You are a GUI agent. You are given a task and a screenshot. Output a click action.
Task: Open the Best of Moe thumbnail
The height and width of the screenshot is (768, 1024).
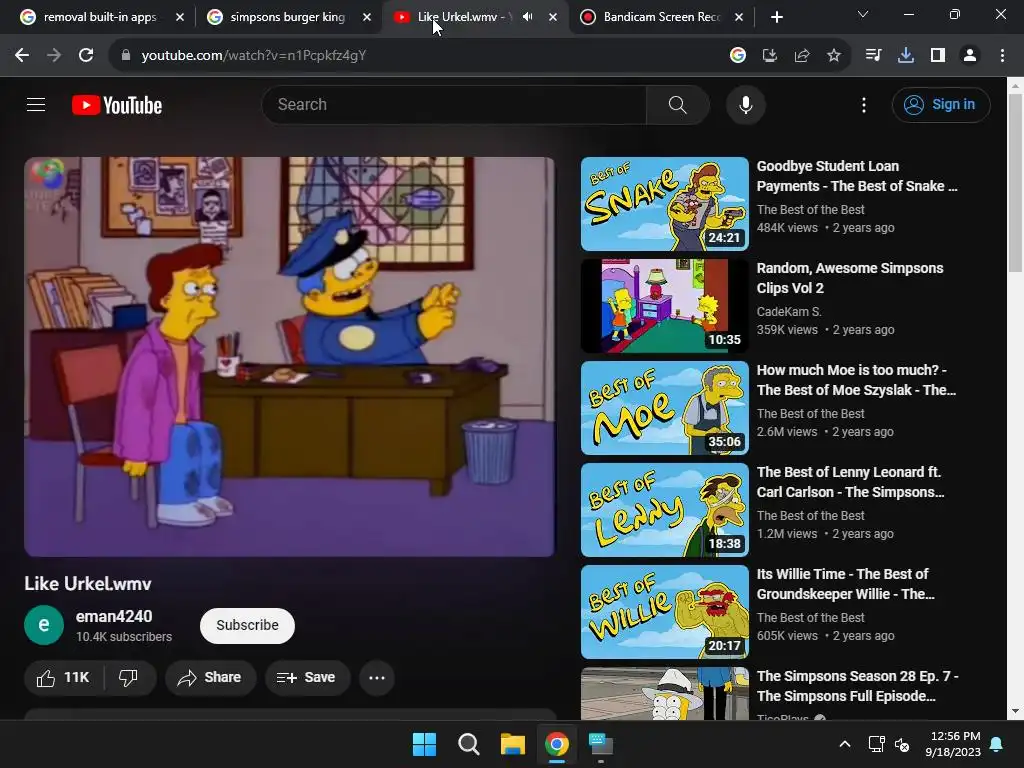point(664,408)
